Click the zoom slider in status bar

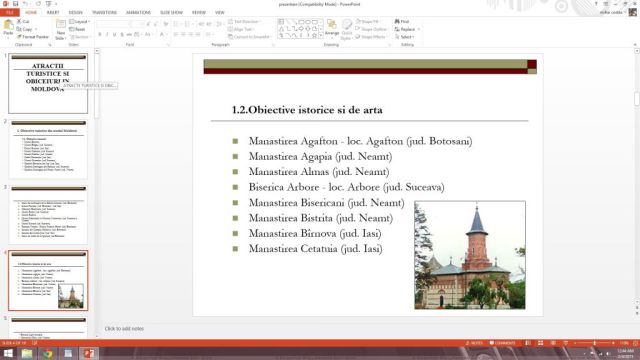(594, 343)
